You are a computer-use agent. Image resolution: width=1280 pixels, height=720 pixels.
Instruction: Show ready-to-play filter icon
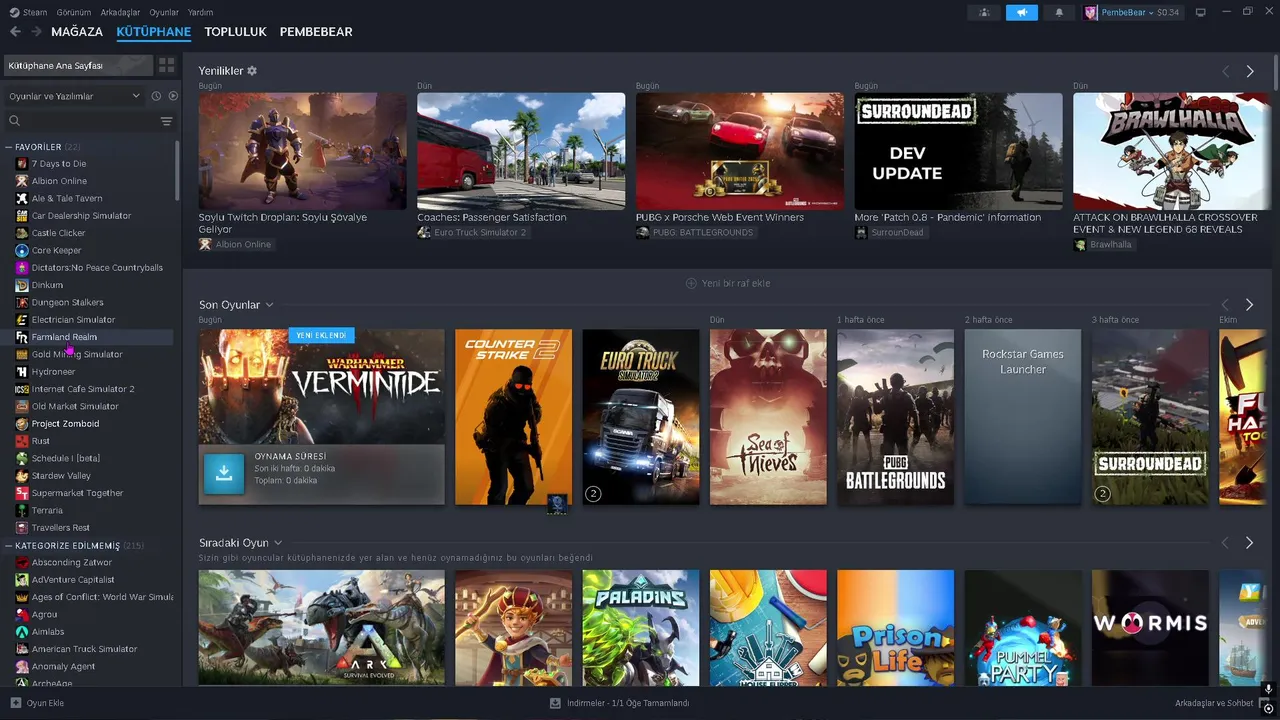pyautogui.click(x=173, y=96)
